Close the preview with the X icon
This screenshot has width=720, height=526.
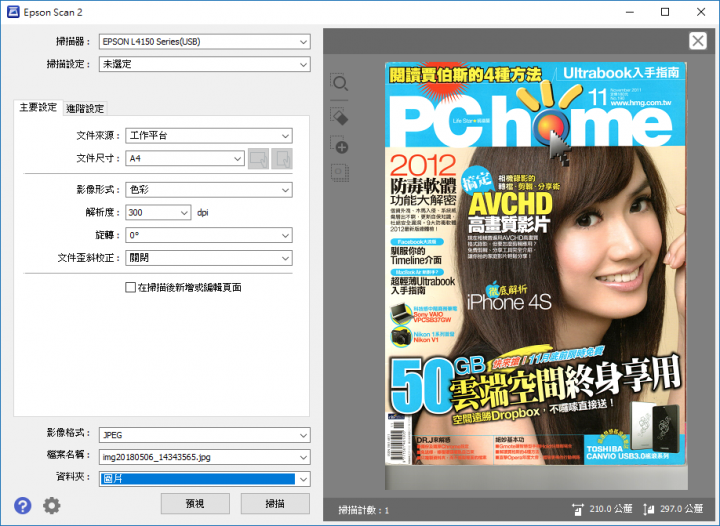pyautogui.click(x=698, y=41)
